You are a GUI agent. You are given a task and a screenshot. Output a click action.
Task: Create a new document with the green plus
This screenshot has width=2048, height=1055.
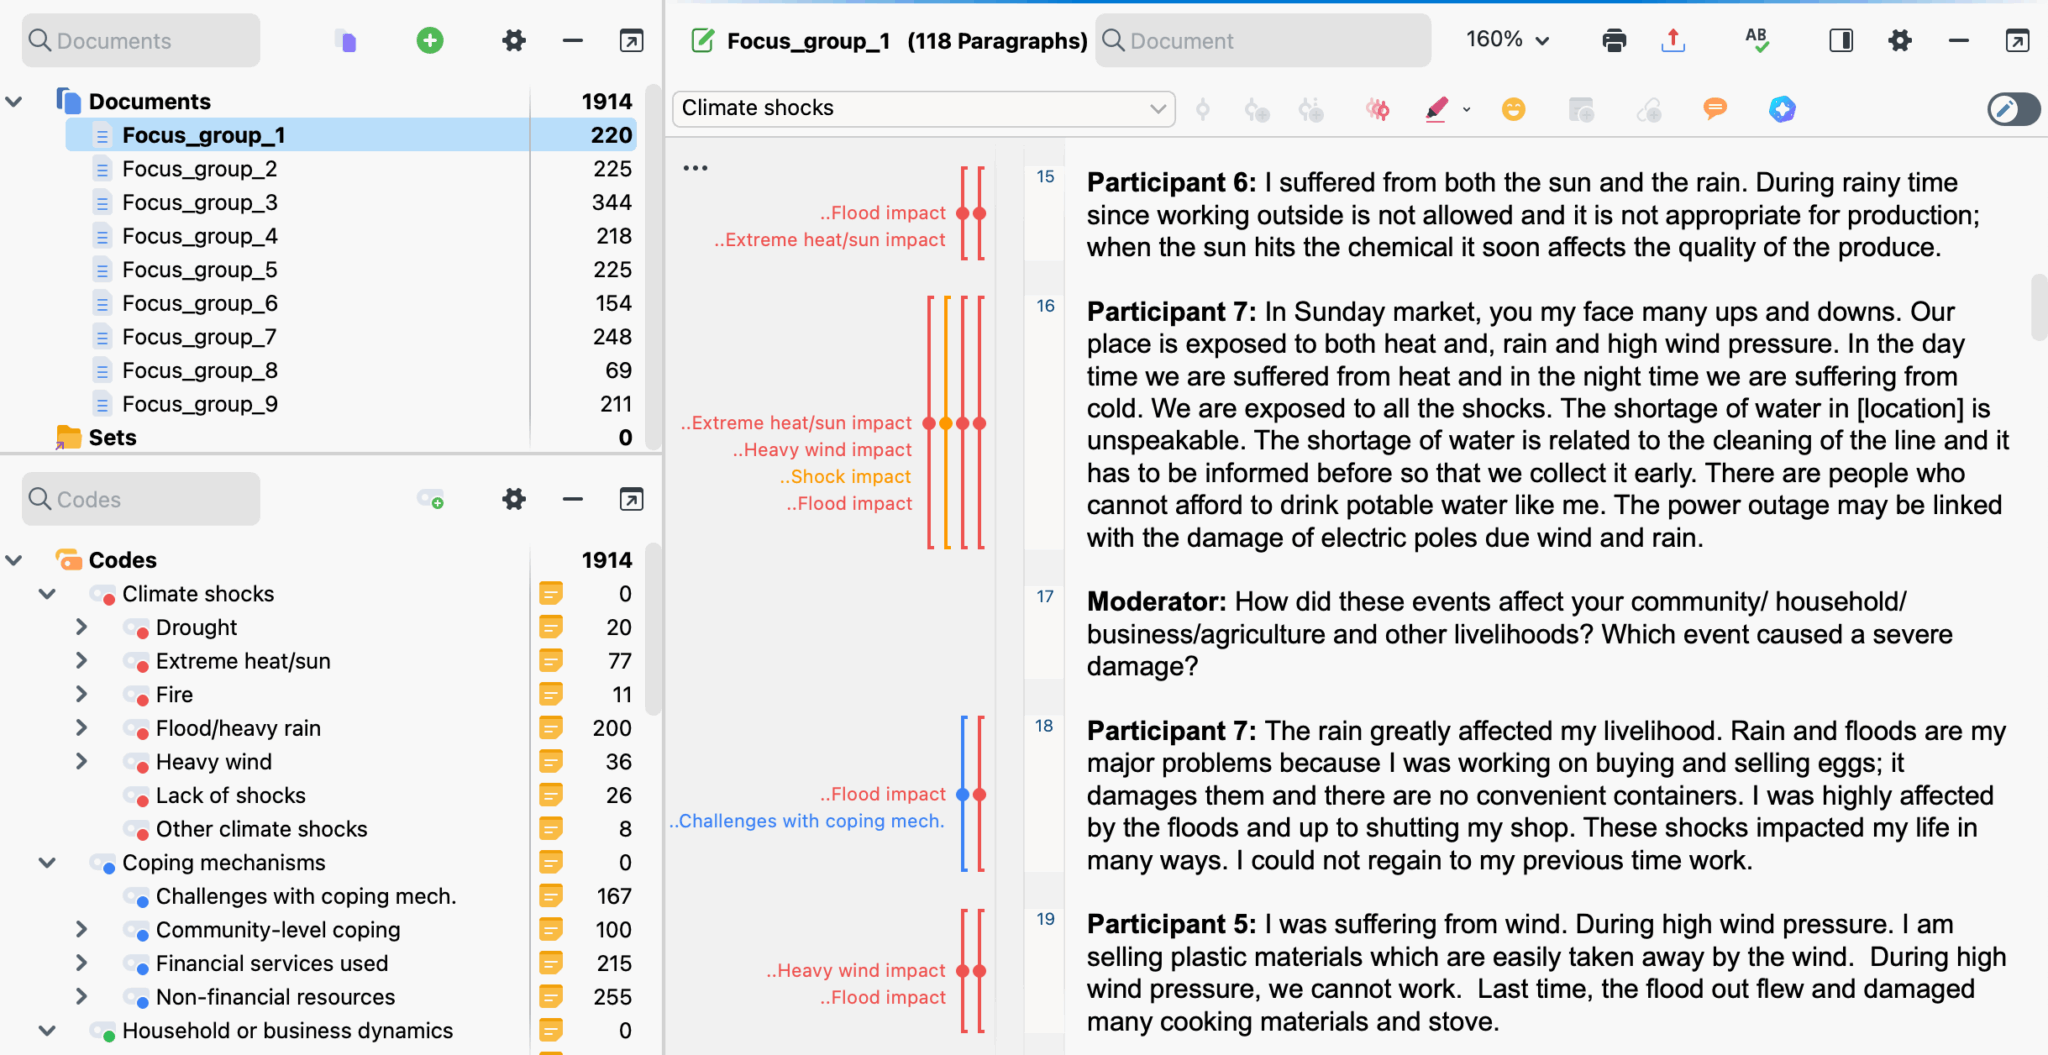429,40
